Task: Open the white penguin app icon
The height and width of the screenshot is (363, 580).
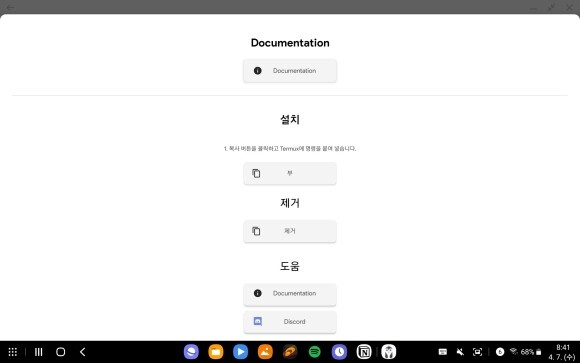Action: [389, 352]
